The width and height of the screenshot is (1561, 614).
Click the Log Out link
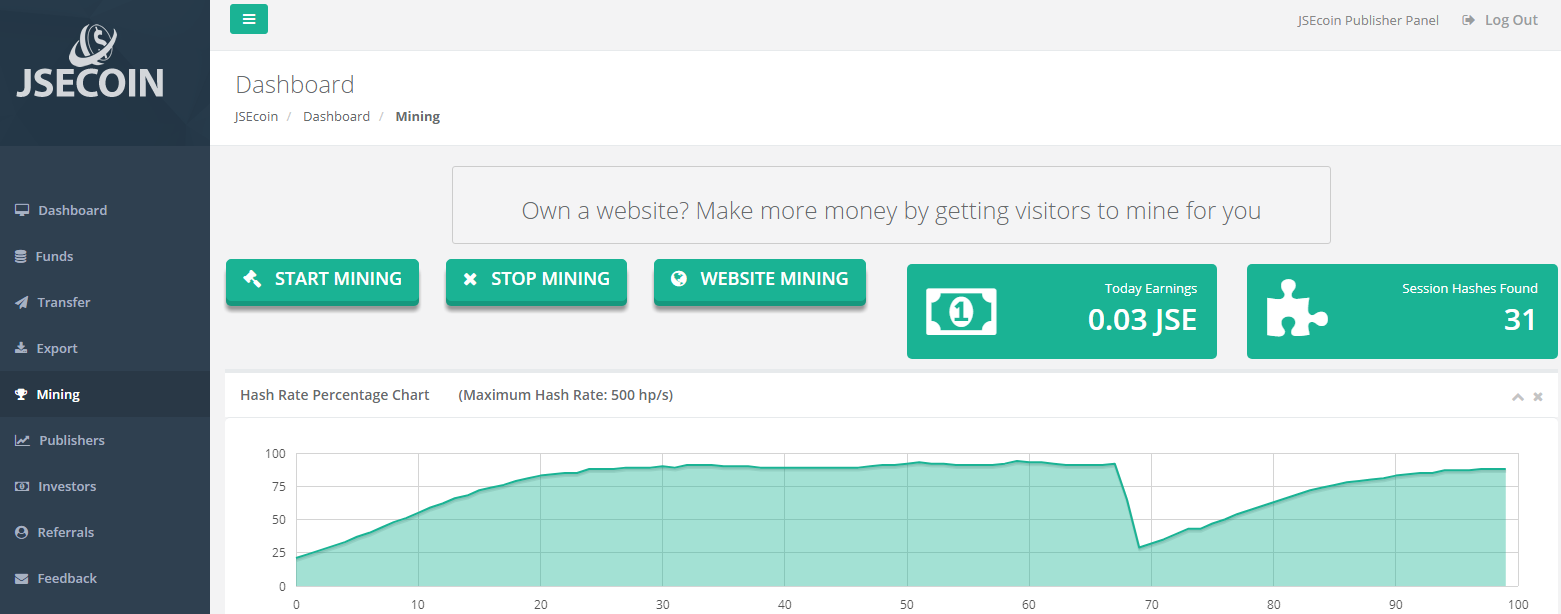tap(1500, 20)
